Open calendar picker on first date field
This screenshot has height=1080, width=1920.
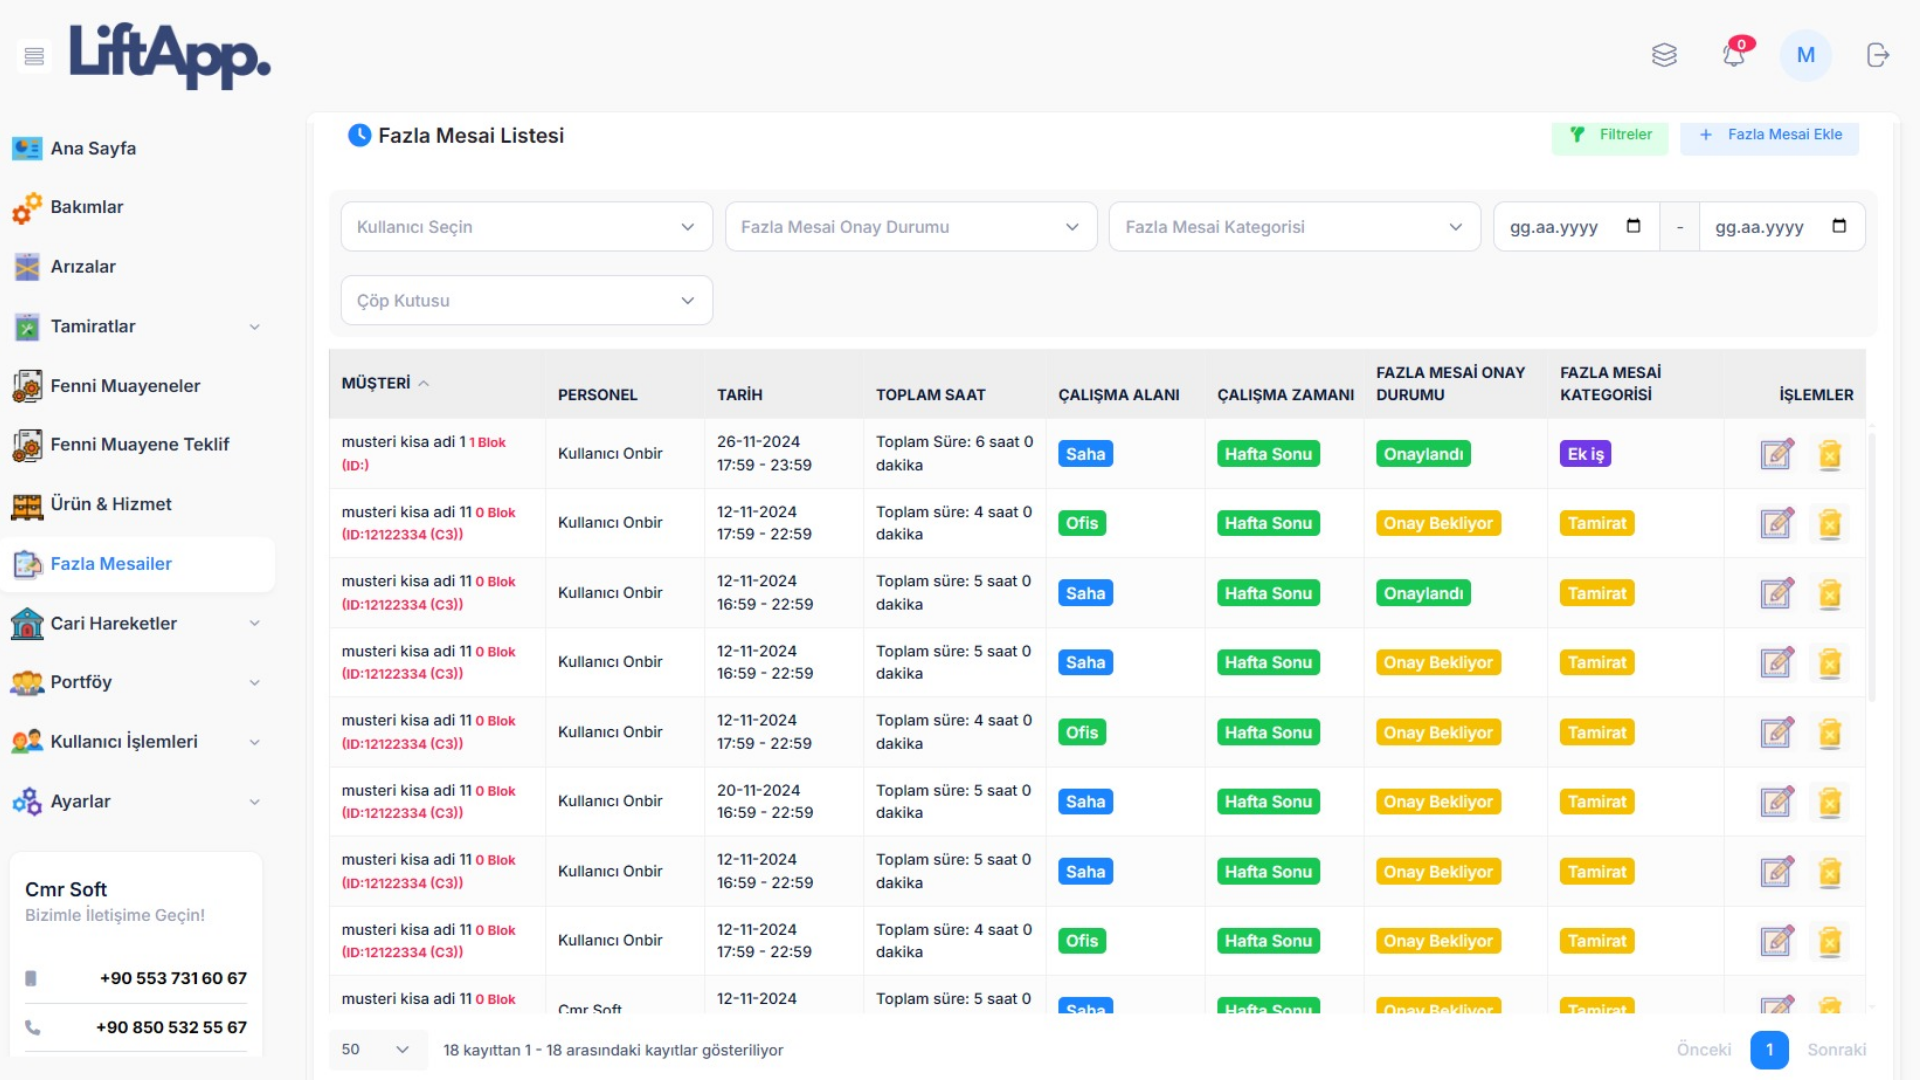[1633, 226]
